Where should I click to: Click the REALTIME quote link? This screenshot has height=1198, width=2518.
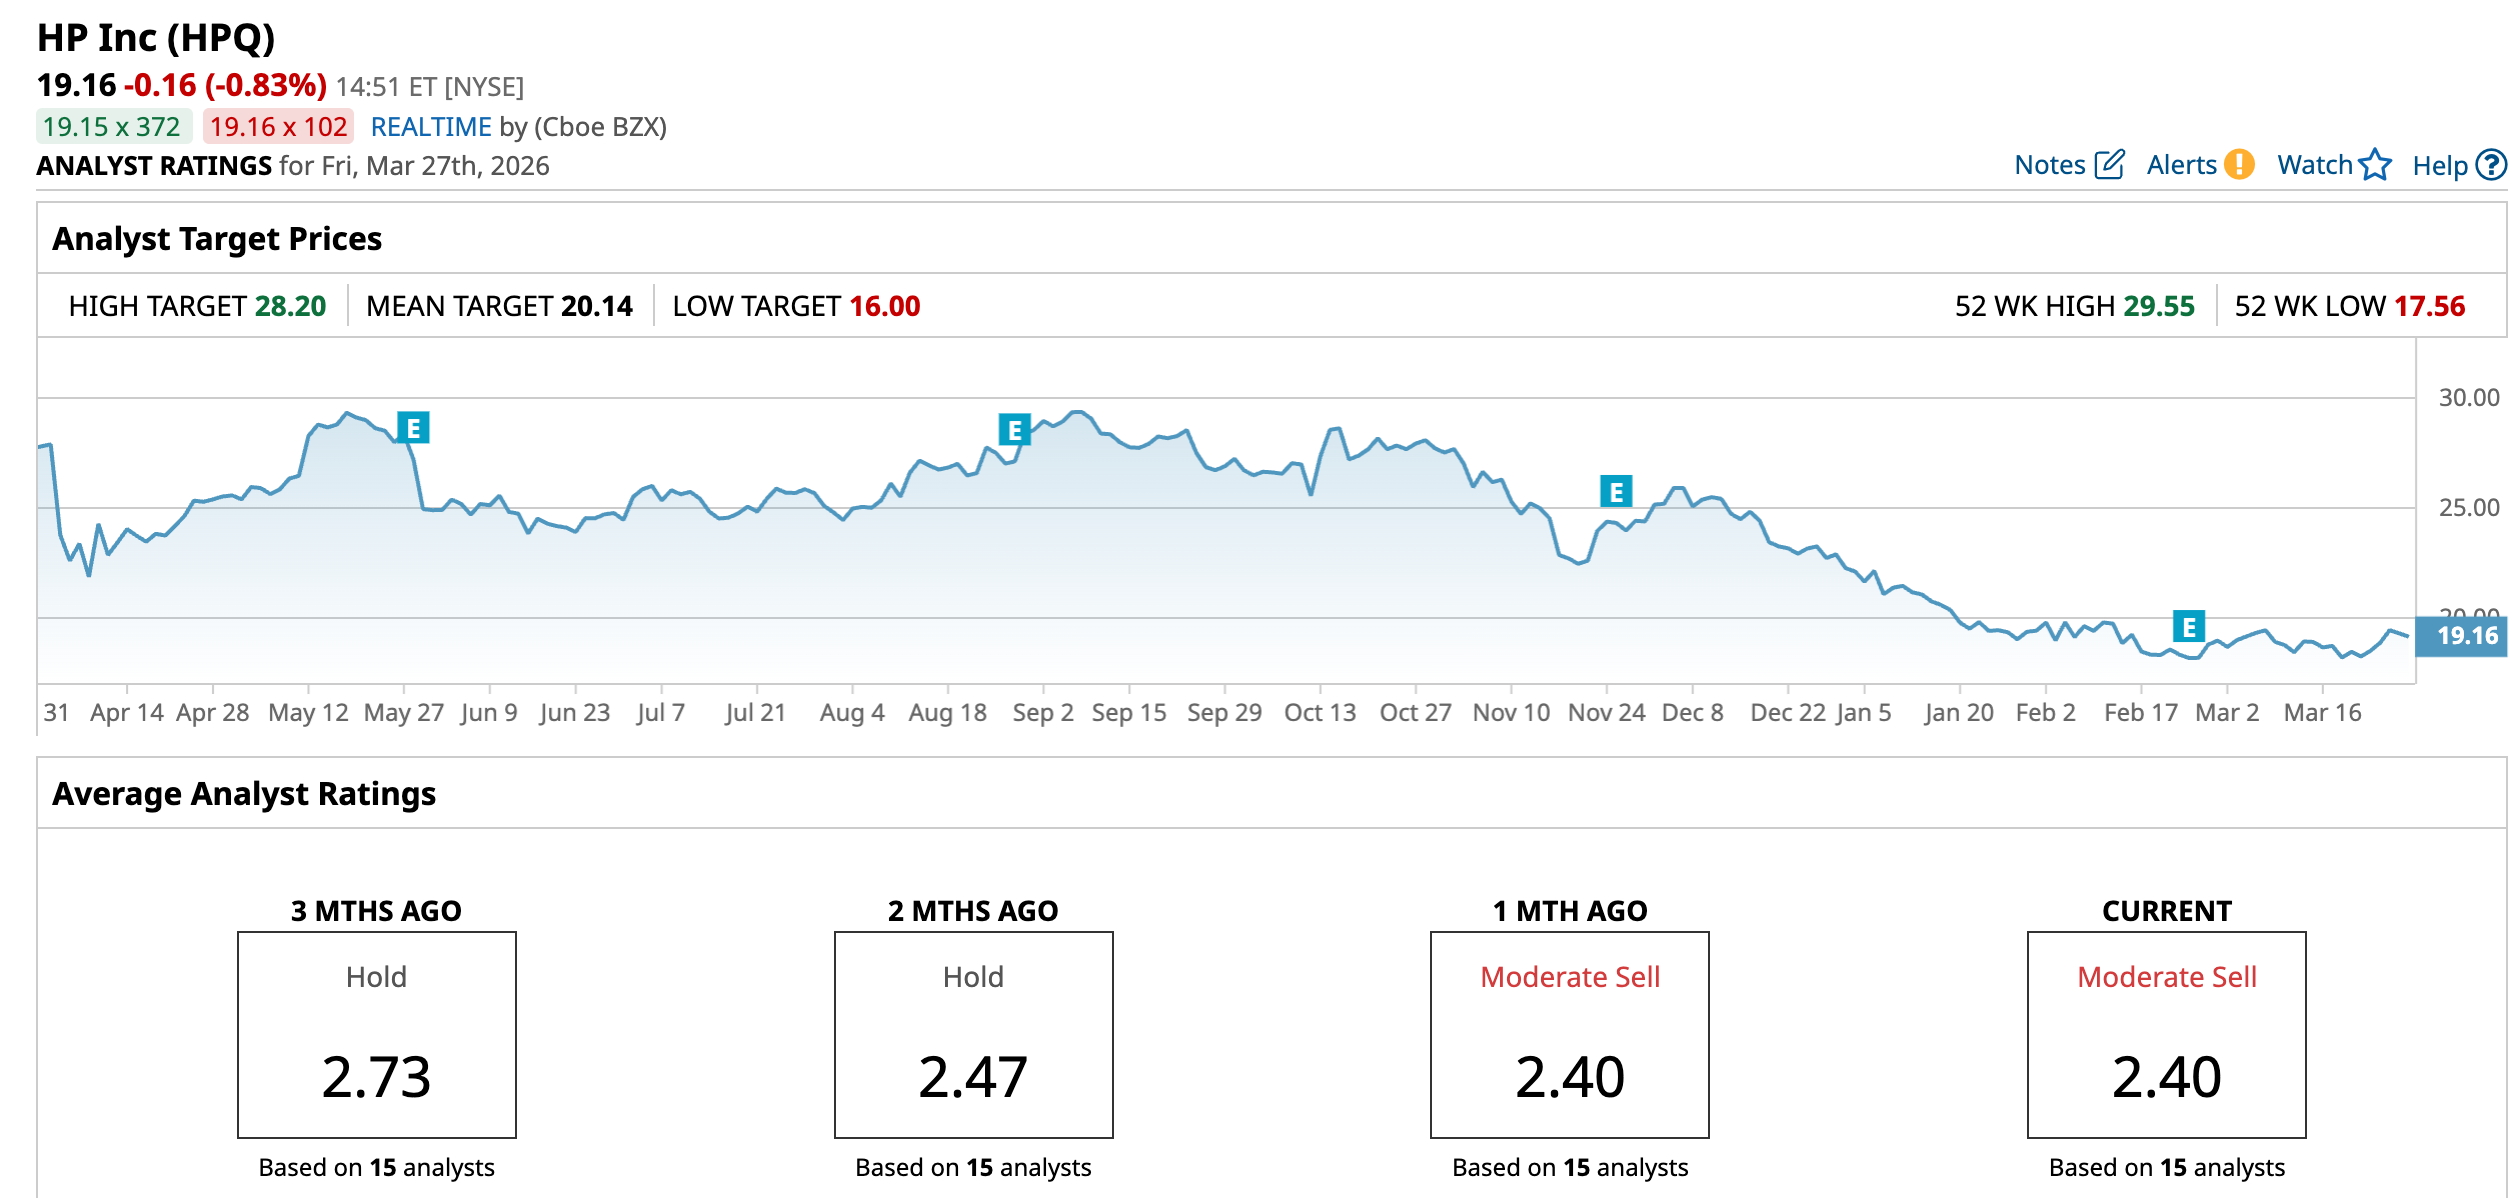[431, 127]
